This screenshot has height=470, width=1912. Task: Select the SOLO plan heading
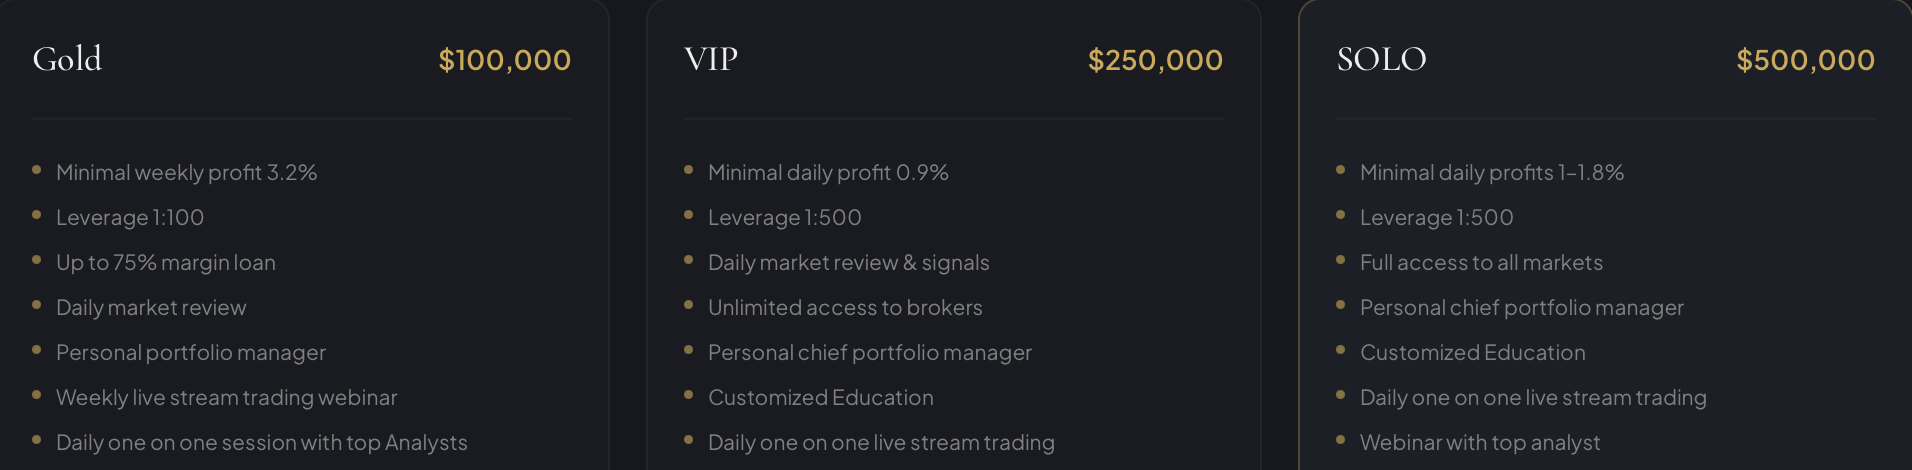point(1381,59)
